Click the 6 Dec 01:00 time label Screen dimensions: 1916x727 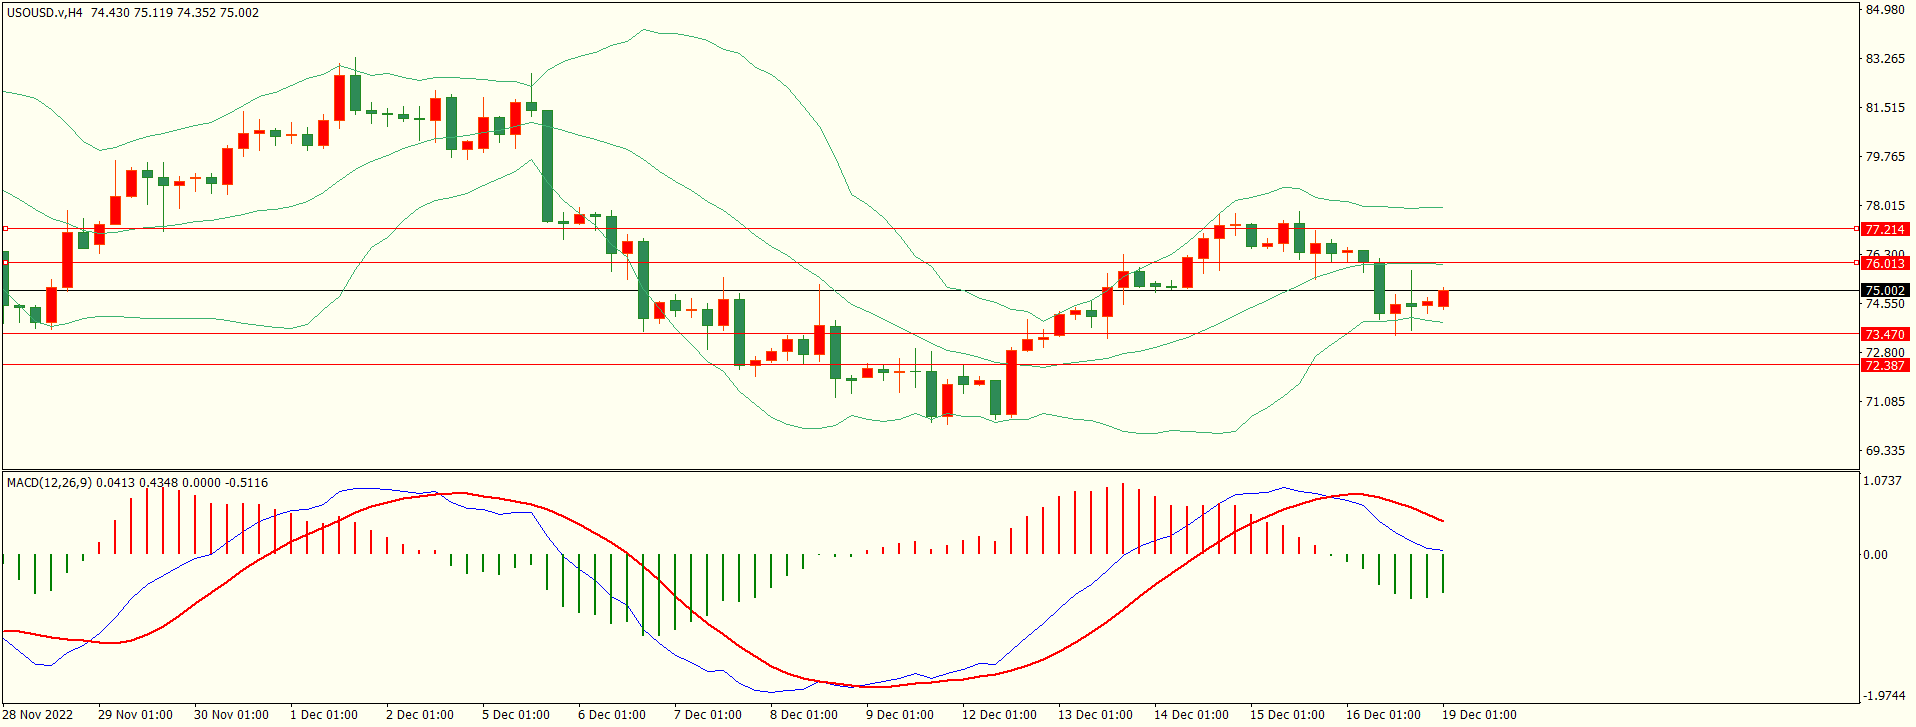click(611, 715)
